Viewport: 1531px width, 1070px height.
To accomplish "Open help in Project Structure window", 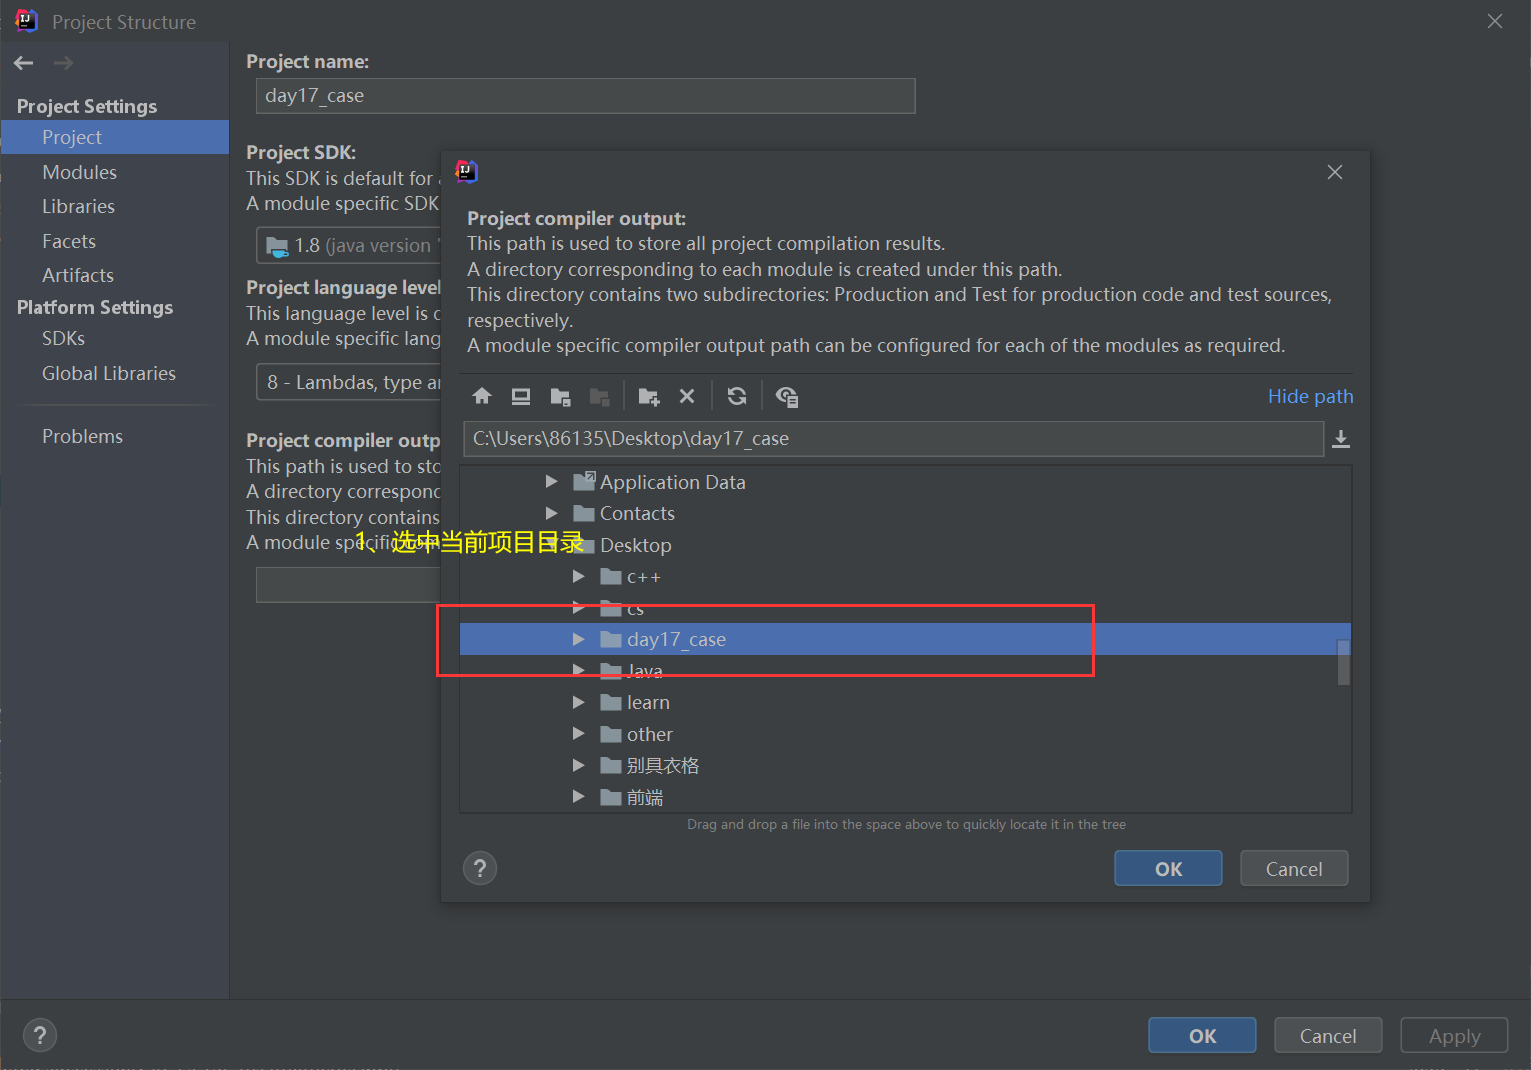I will (x=40, y=1036).
